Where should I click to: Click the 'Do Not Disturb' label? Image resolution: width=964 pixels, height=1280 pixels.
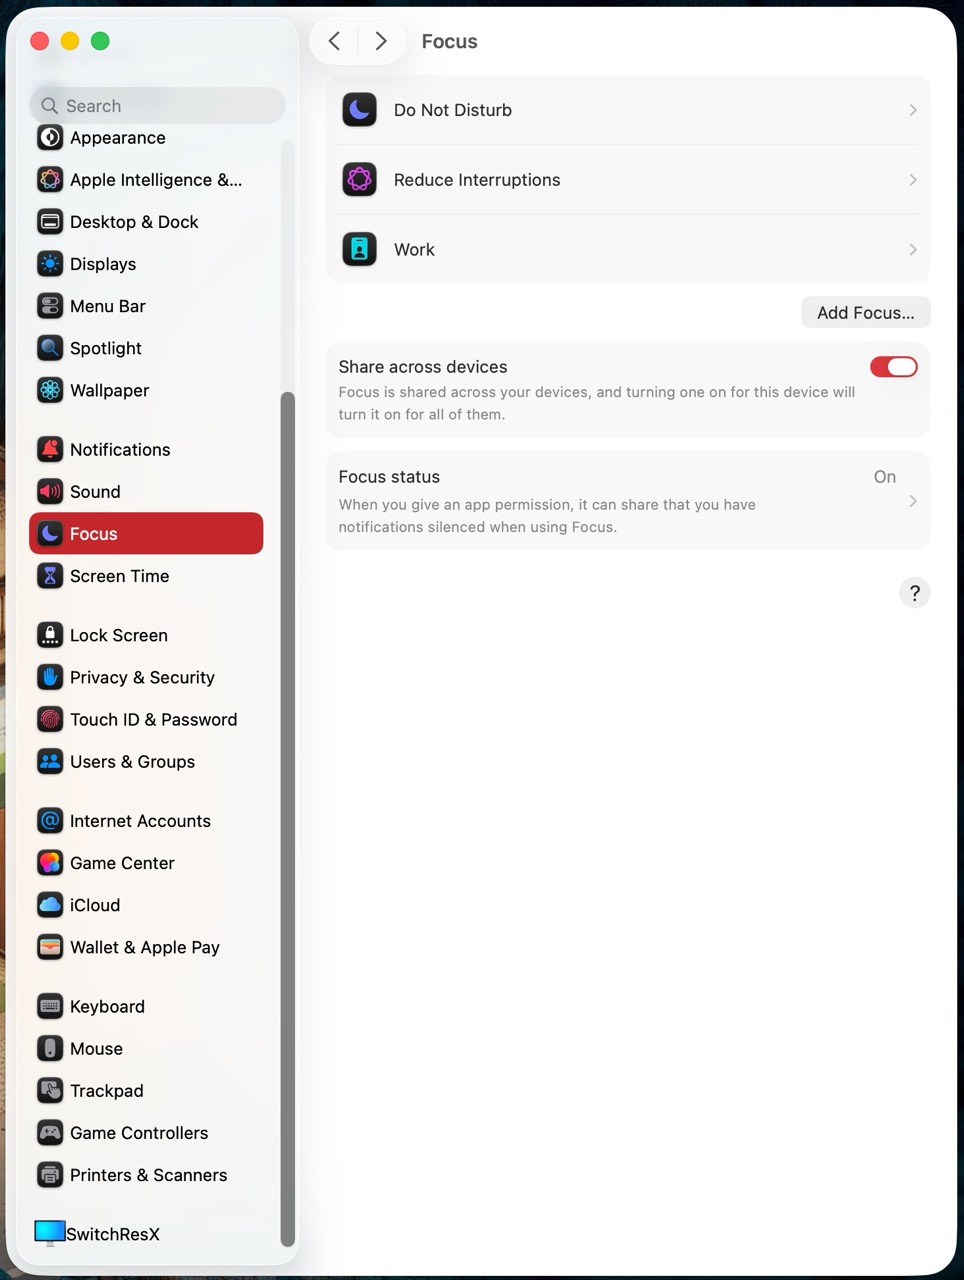(453, 110)
